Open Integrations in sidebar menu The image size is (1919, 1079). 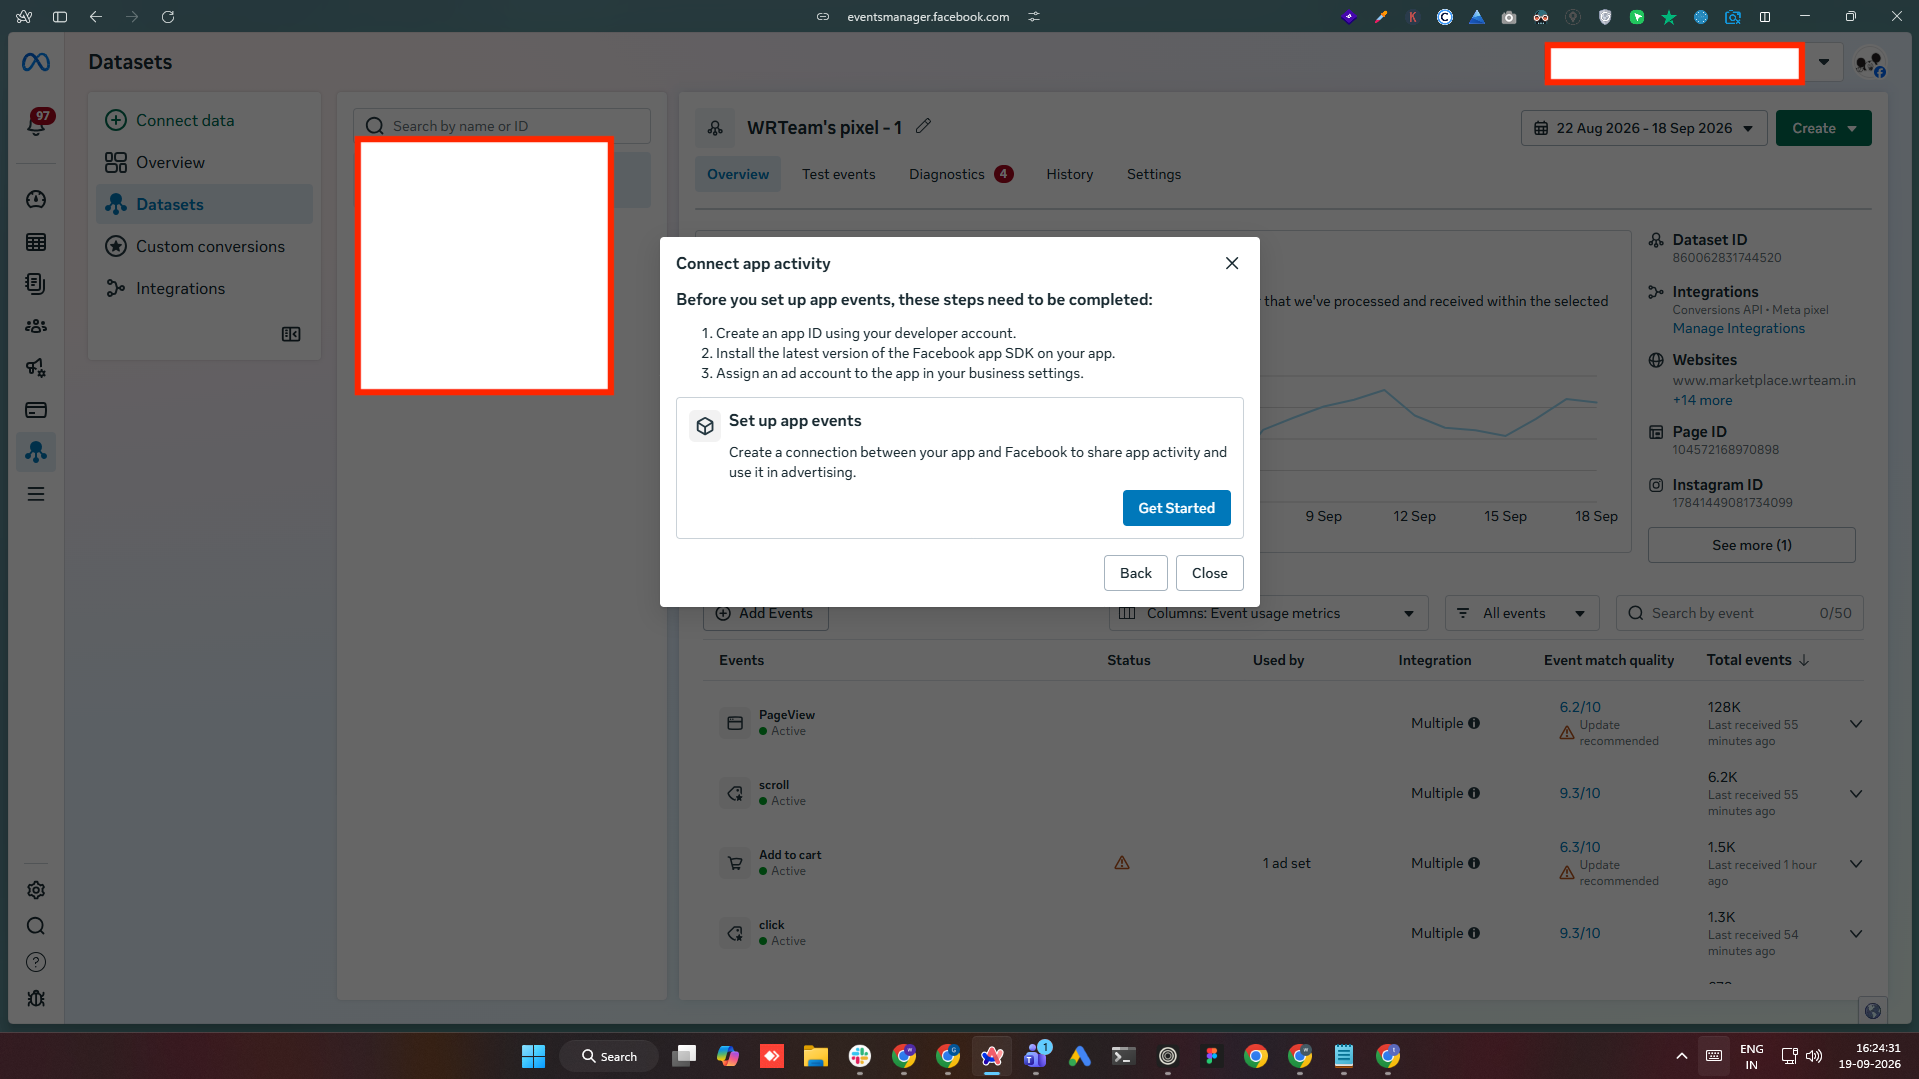204,288
